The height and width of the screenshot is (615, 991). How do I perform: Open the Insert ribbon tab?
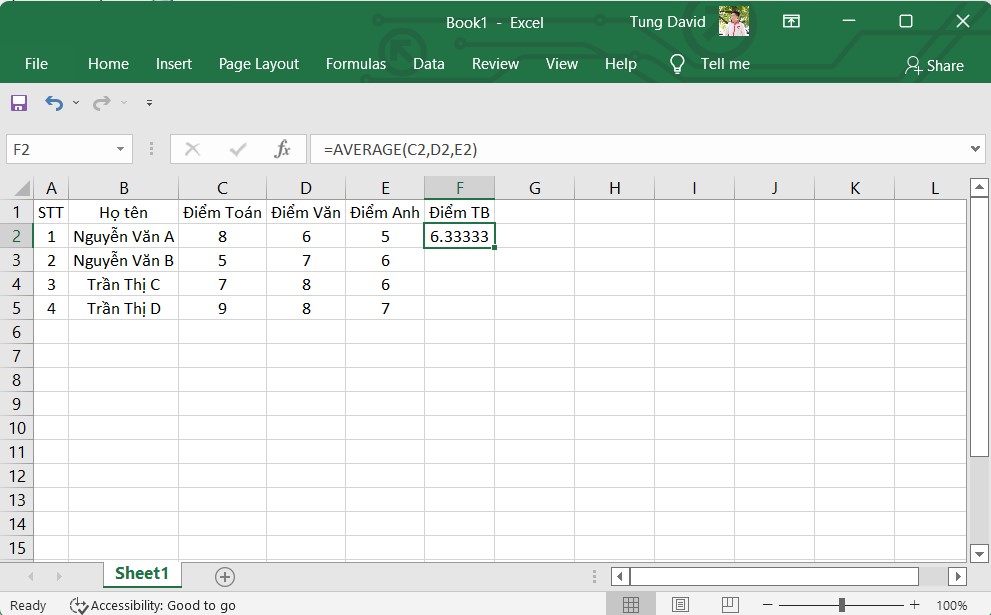point(174,64)
